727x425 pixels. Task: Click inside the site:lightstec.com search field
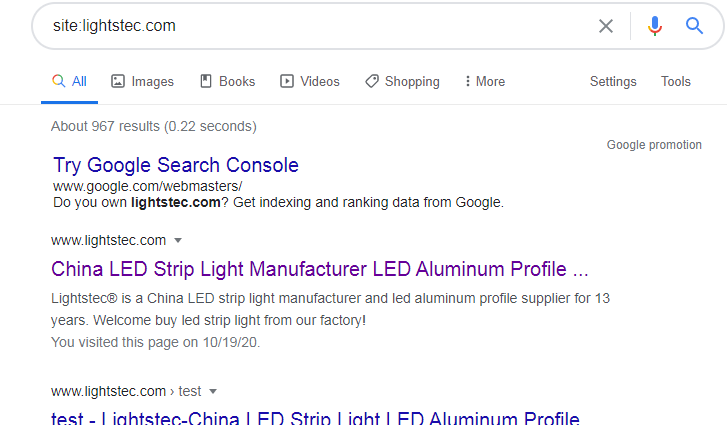[x=300, y=26]
